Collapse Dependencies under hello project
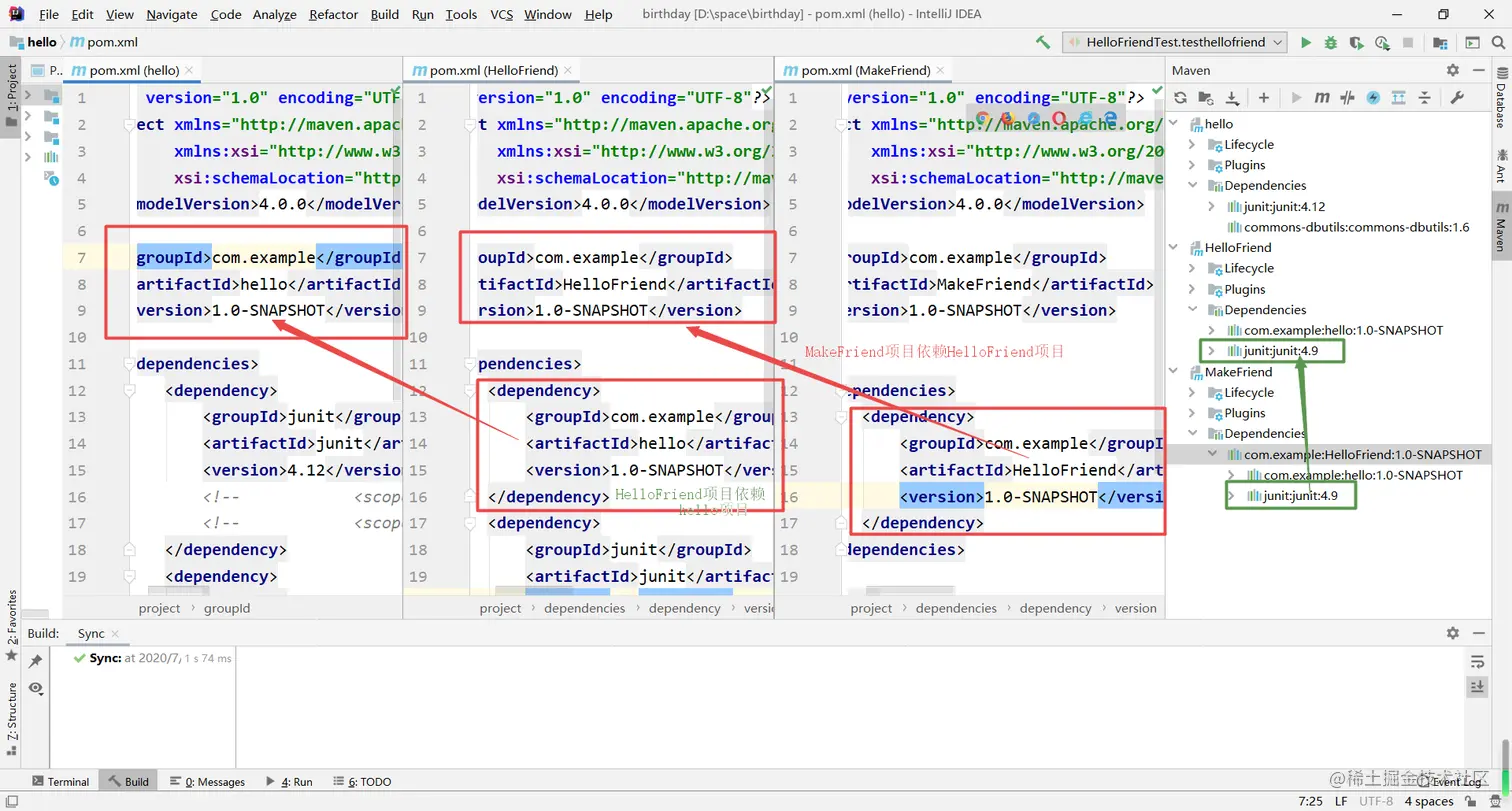The width and height of the screenshot is (1512, 811). [1191, 186]
